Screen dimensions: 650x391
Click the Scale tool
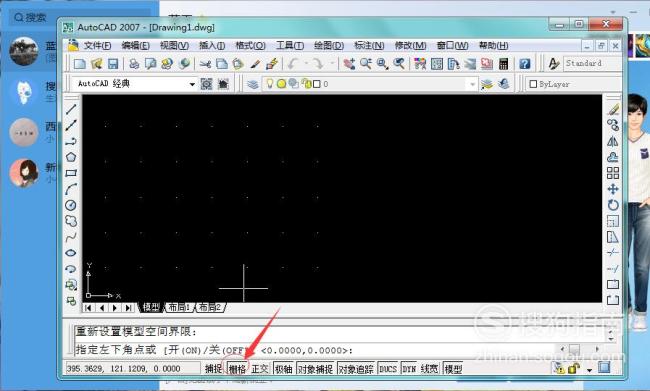(613, 221)
